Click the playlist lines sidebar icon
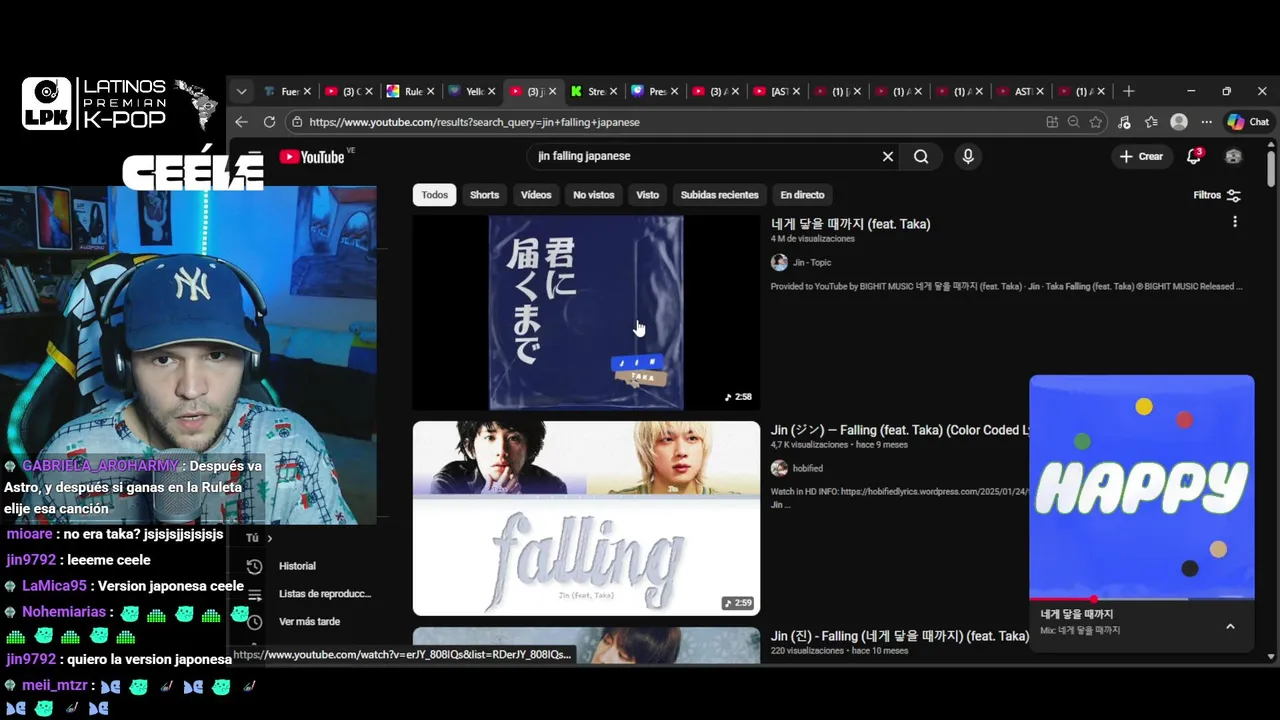This screenshot has width=1280, height=720. [254, 594]
